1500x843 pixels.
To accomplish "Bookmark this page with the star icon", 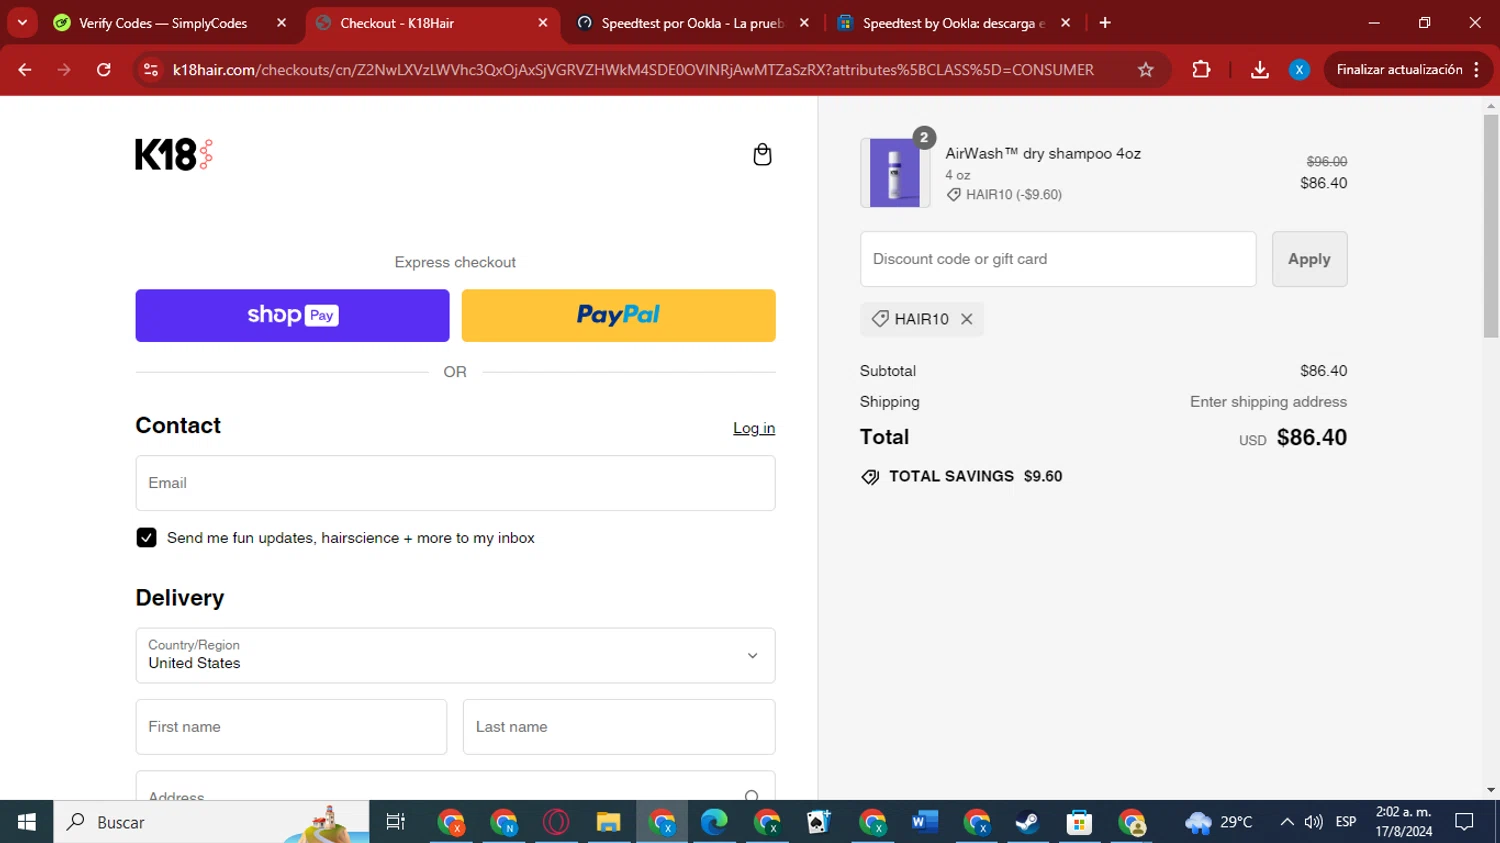I will tap(1146, 70).
